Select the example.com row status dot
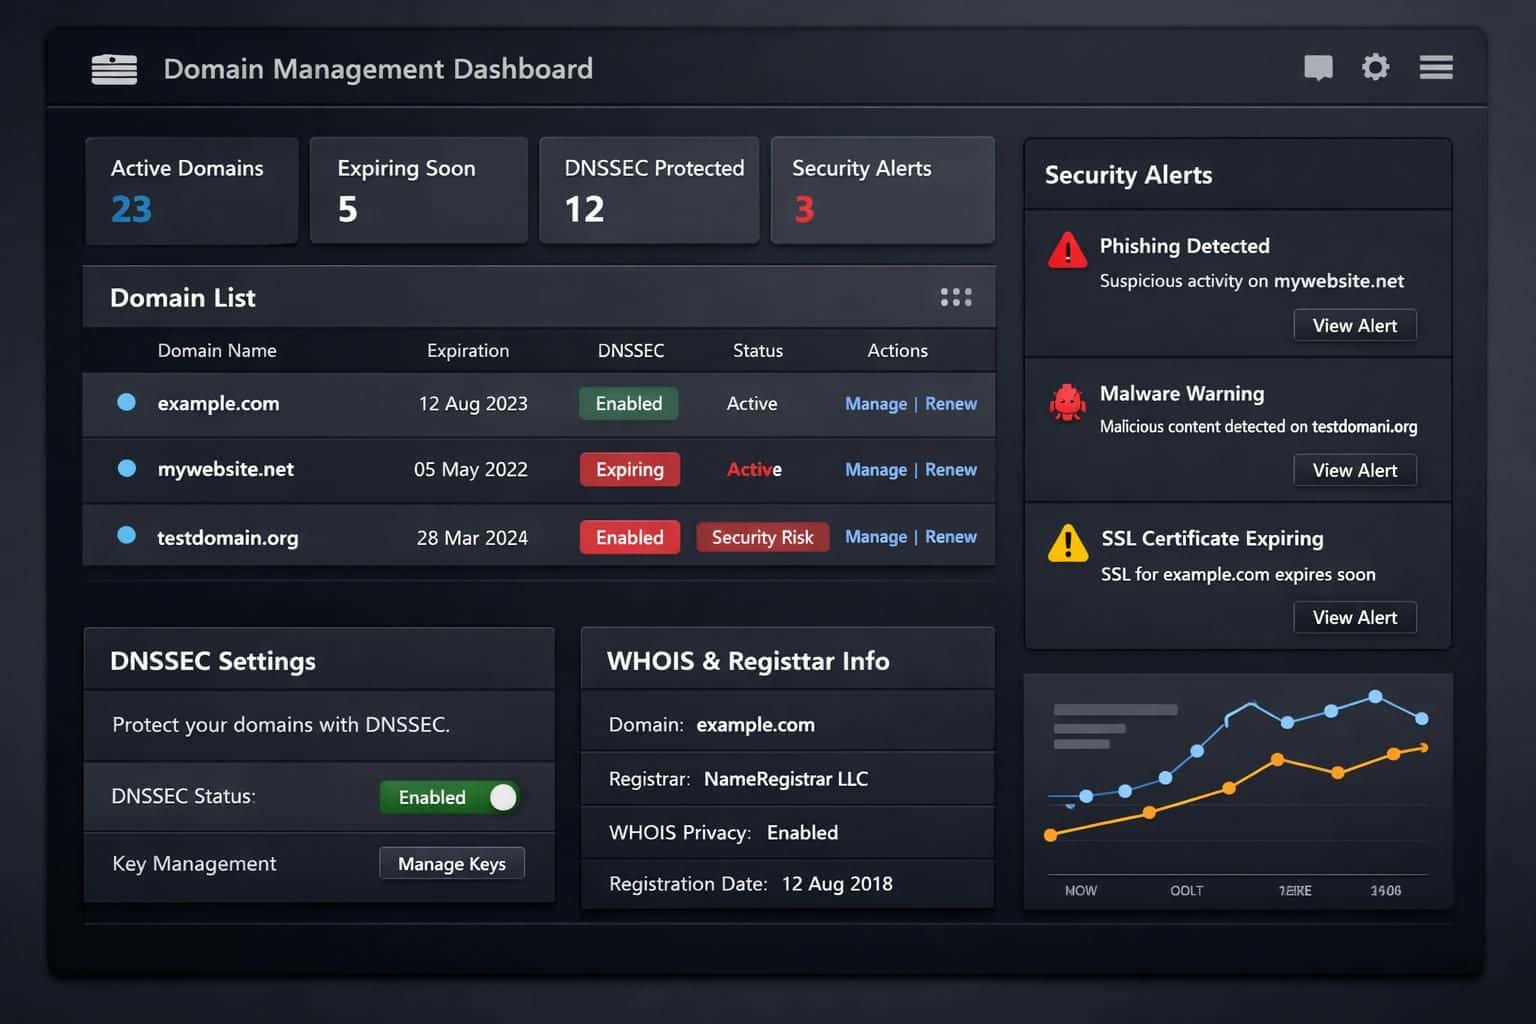This screenshot has height=1024, width=1536. 127,402
